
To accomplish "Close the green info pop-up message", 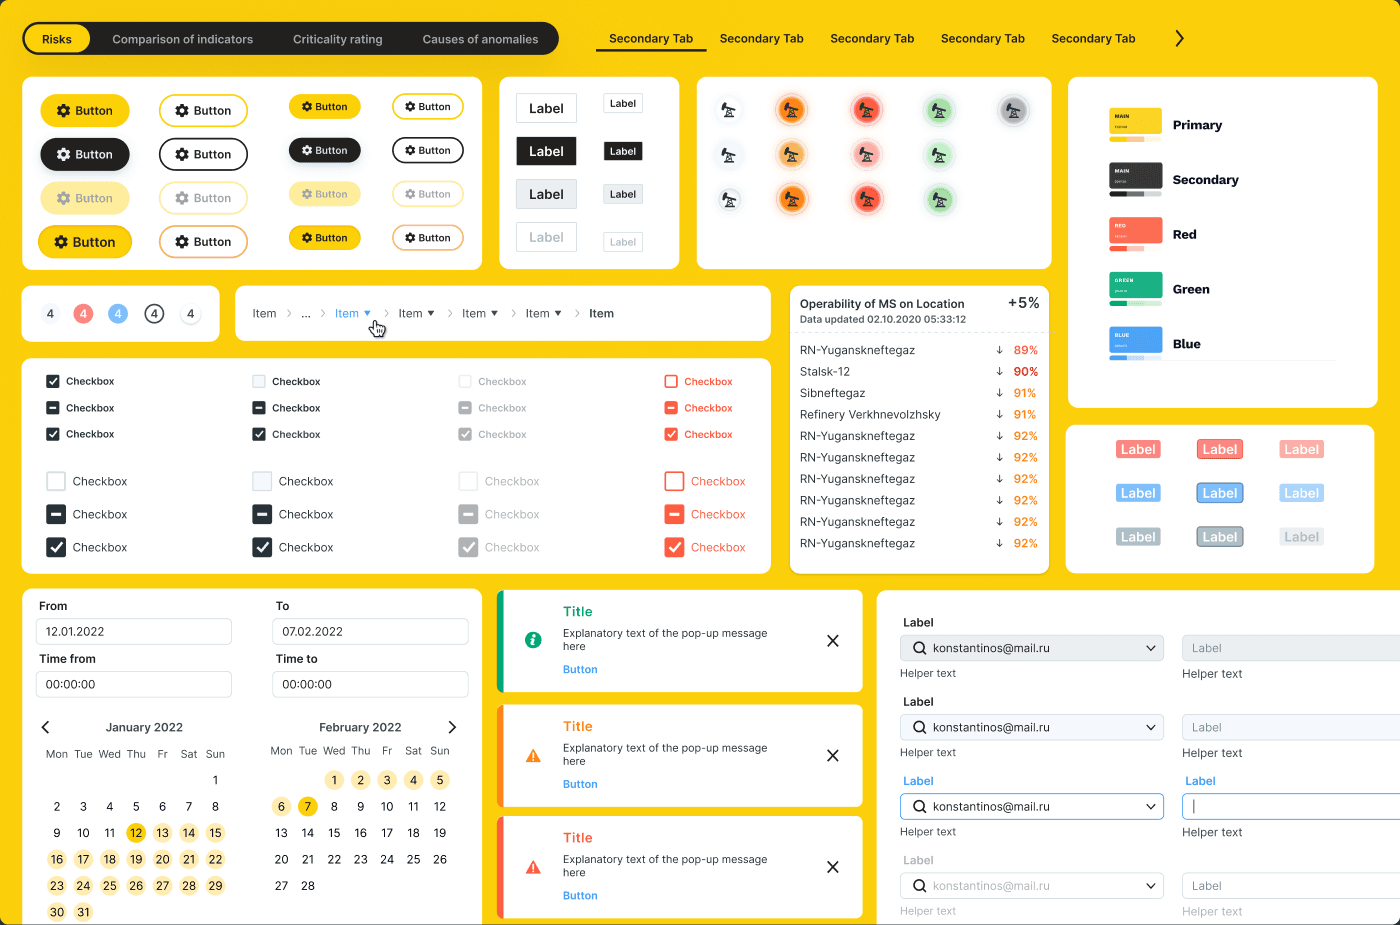I will tap(833, 641).
